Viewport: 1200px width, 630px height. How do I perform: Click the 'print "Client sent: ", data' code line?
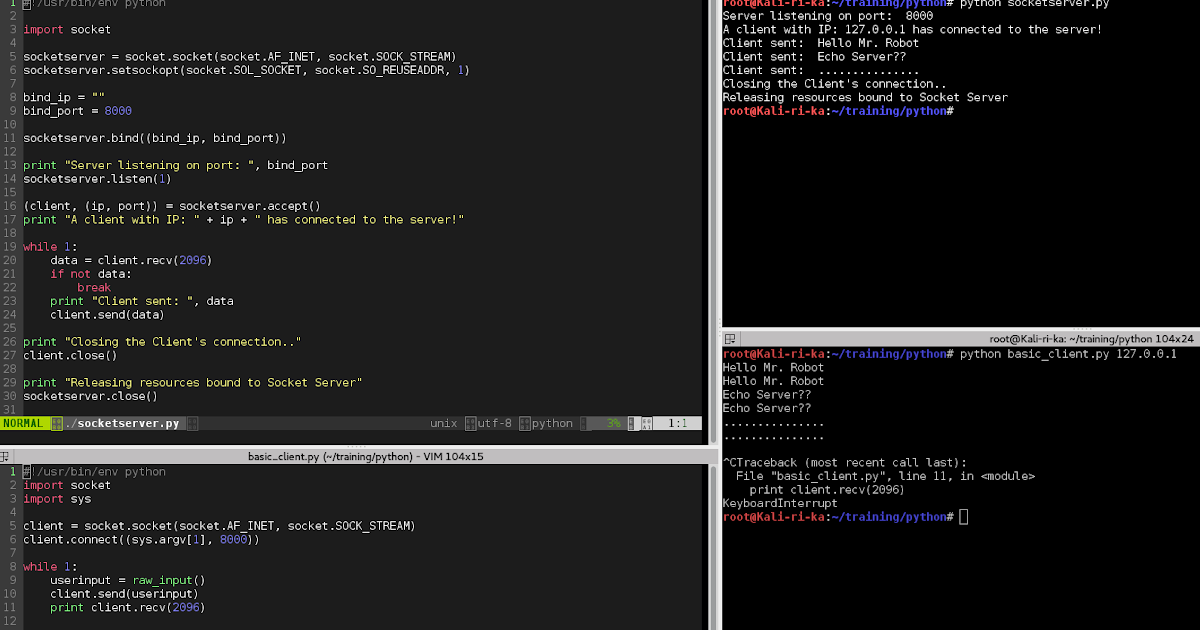point(142,301)
